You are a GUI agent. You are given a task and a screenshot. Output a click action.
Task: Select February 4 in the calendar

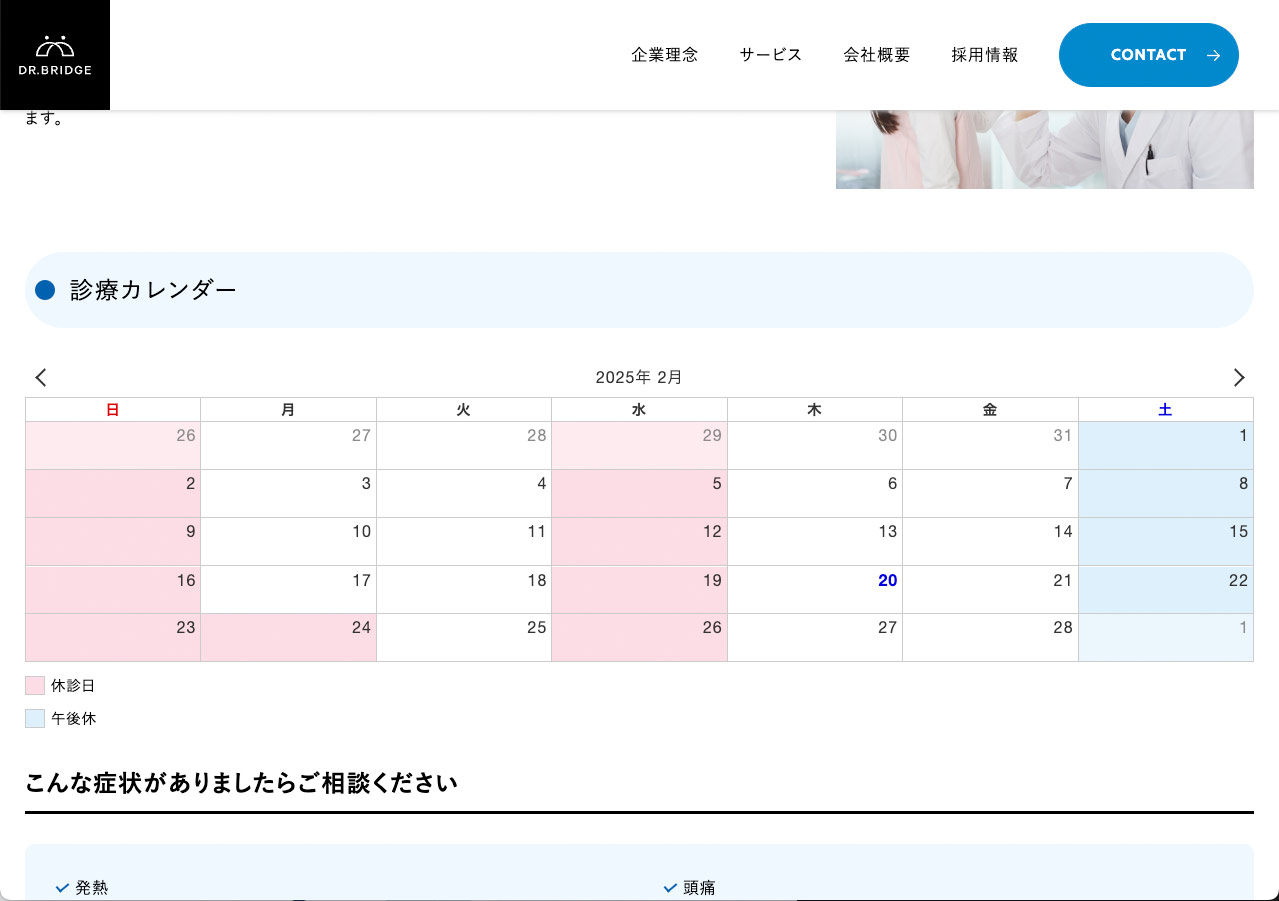[464, 494]
